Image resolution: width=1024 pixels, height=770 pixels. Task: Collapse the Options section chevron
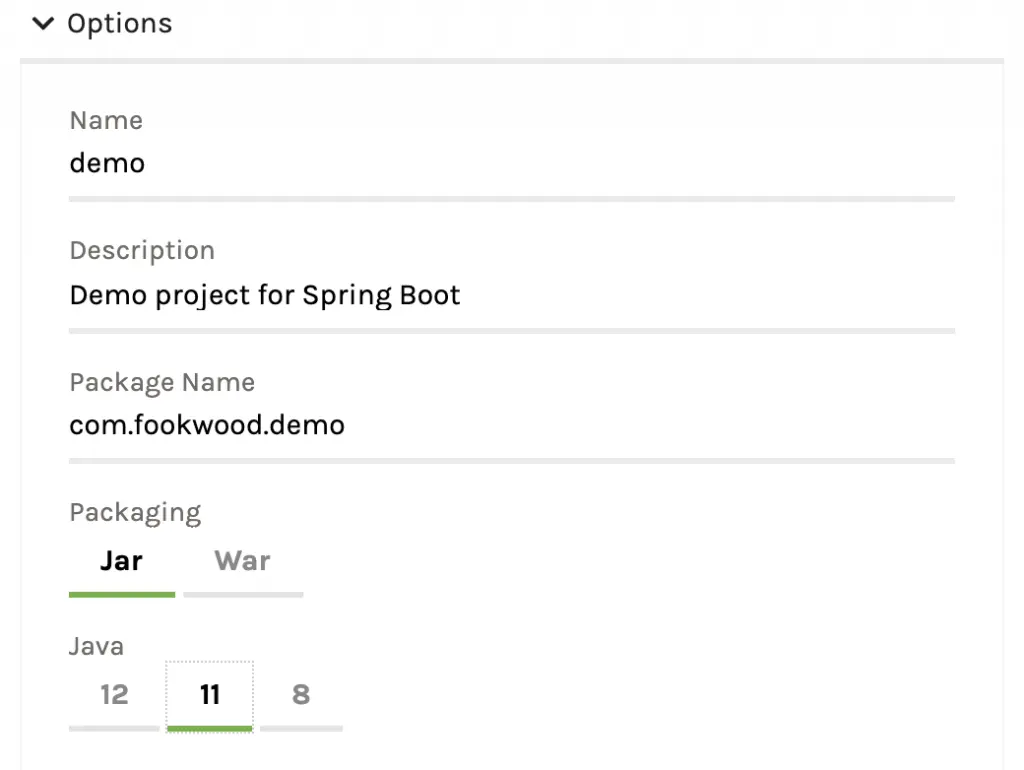pos(43,24)
